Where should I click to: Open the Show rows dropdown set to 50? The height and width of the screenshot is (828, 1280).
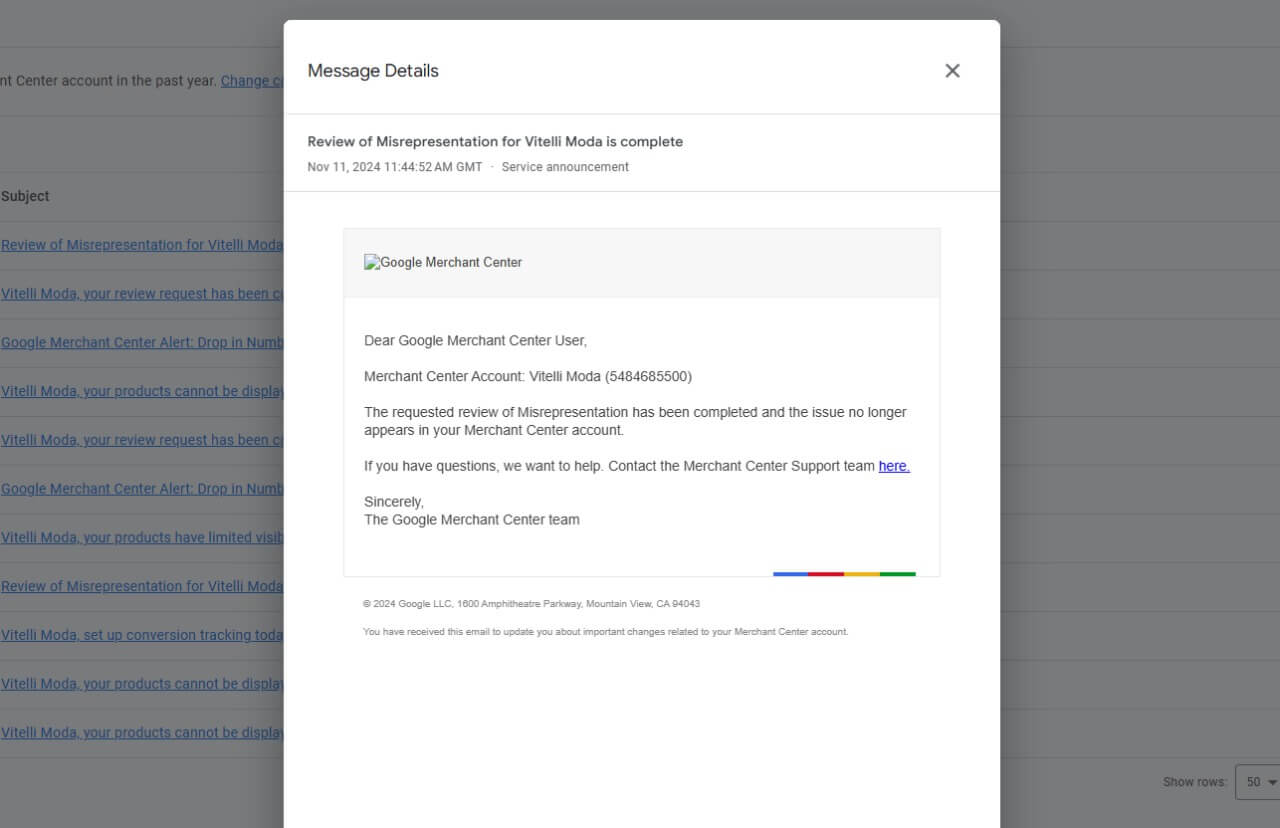(1257, 782)
